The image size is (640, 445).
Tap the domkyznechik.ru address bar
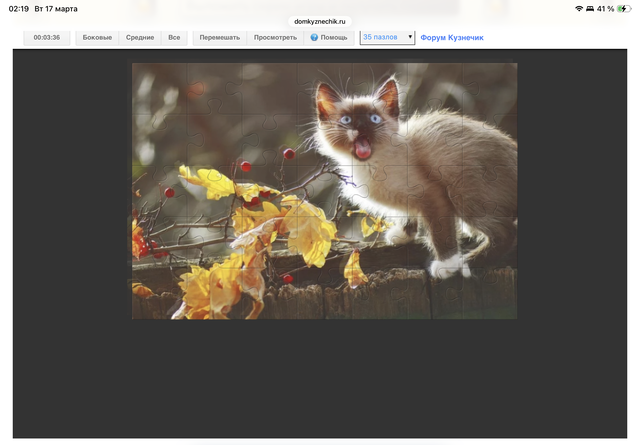pyautogui.click(x=319, y=20)
